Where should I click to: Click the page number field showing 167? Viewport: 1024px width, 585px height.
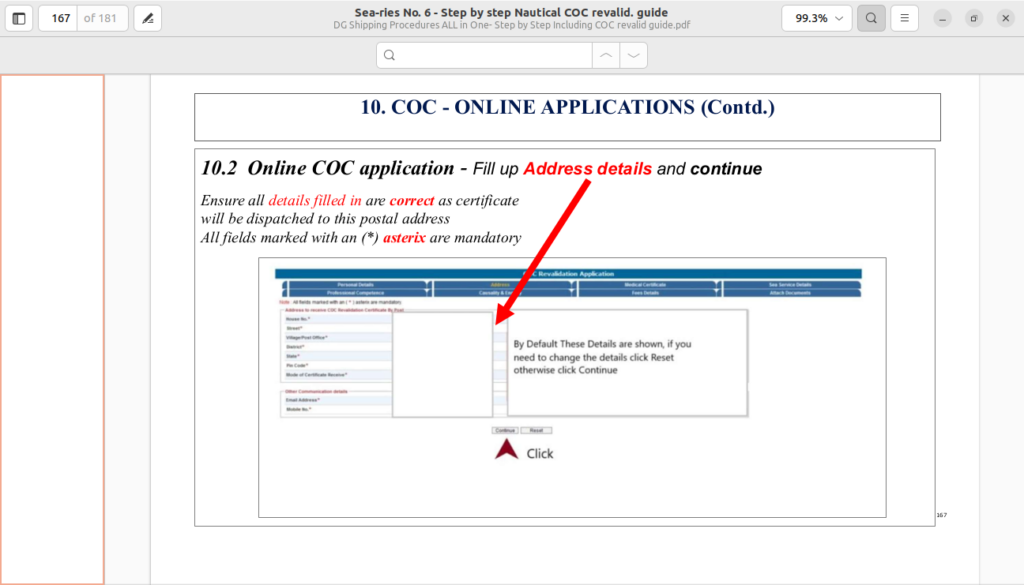click(x=61, y=18)
